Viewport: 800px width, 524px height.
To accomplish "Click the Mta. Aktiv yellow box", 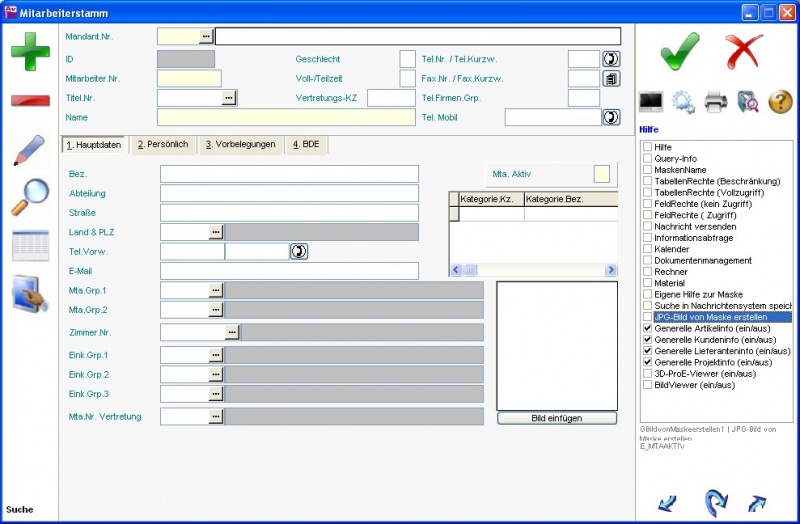I will [601, 174].
